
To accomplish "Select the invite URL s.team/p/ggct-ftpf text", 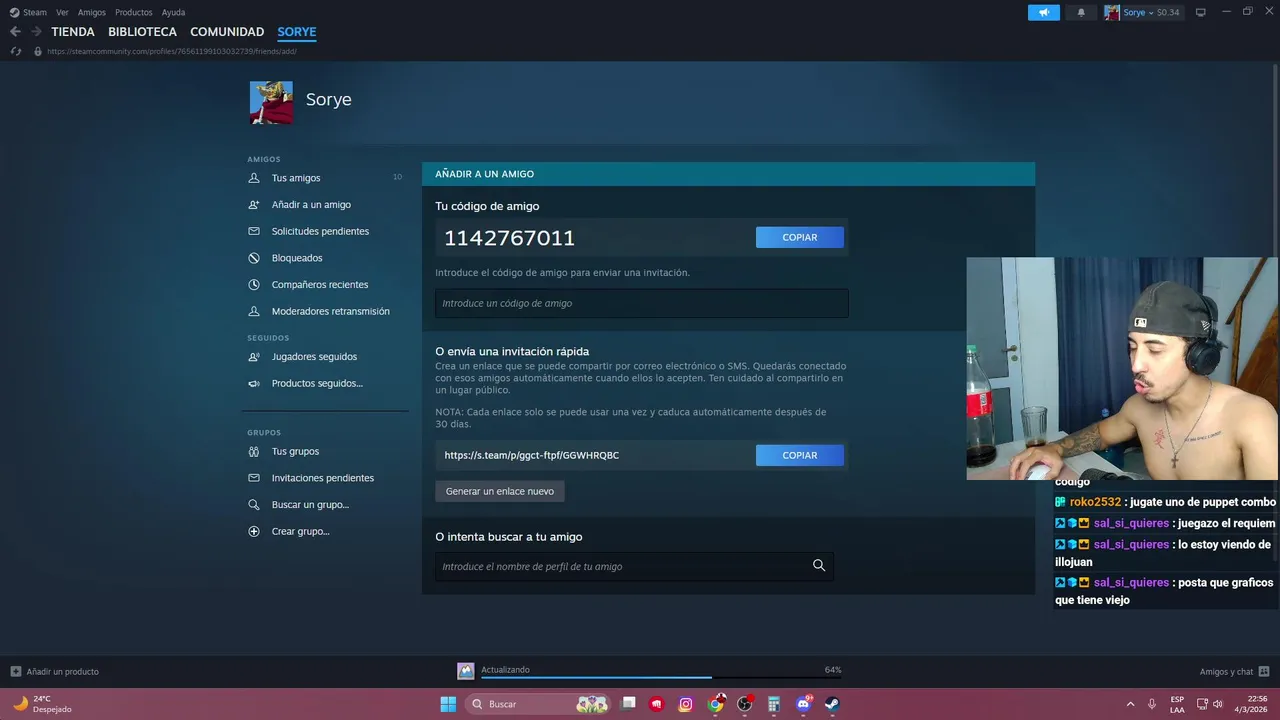I will coord(532,455).
